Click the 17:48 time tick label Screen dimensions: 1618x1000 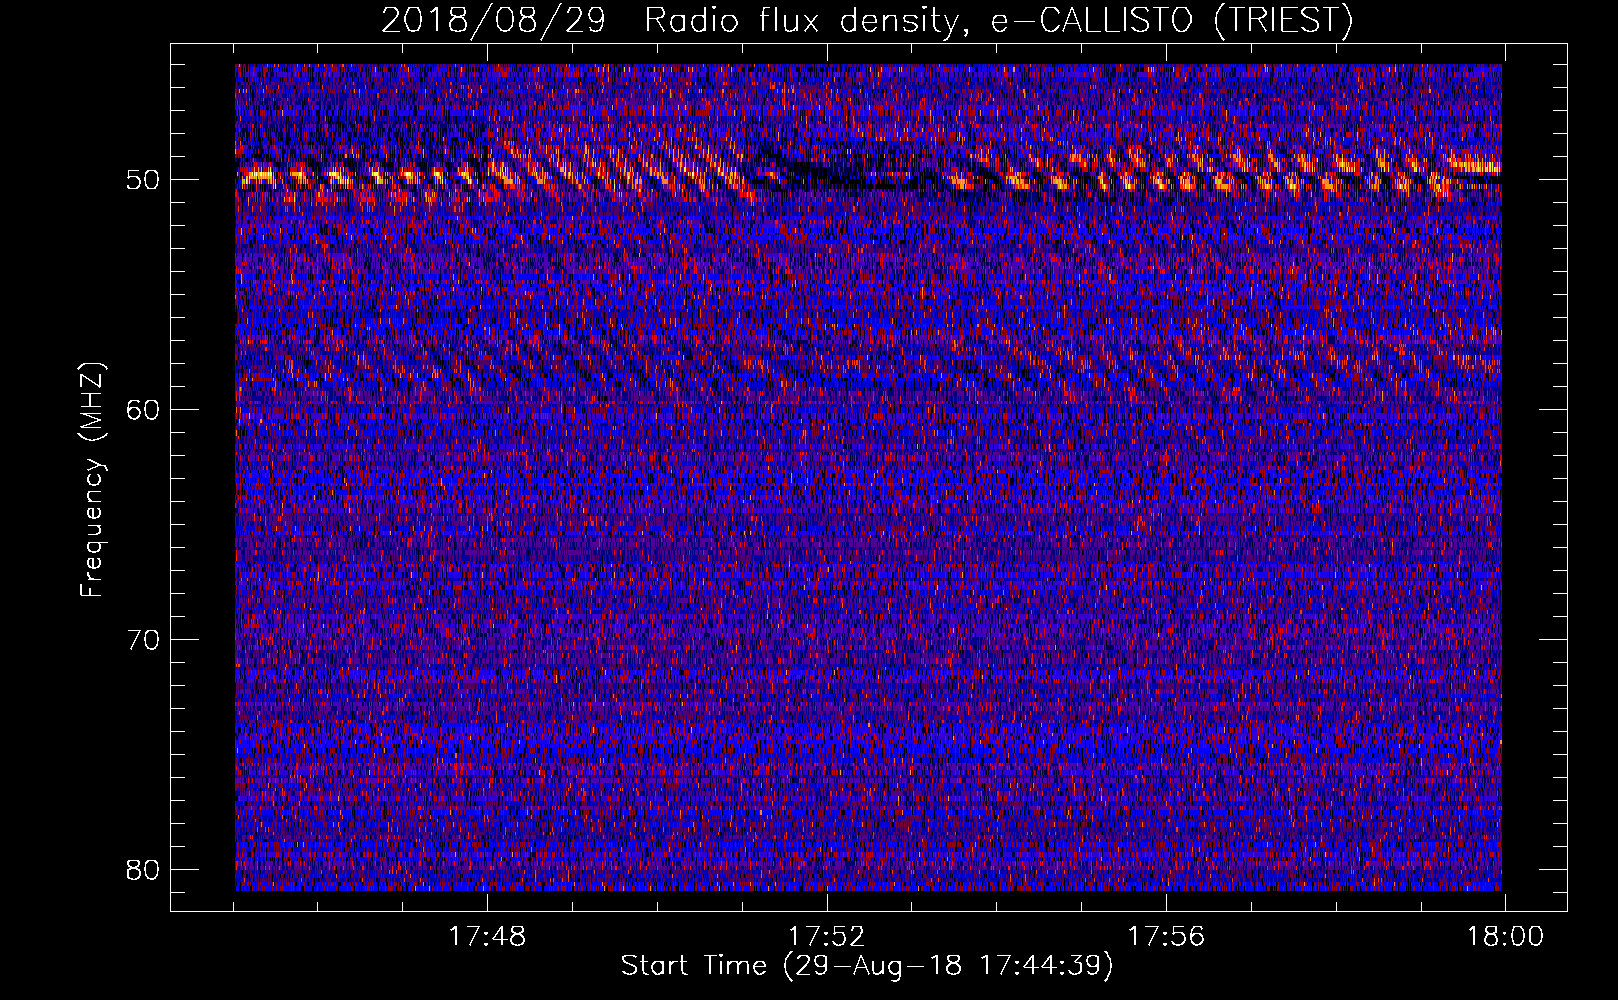[487, 937]
